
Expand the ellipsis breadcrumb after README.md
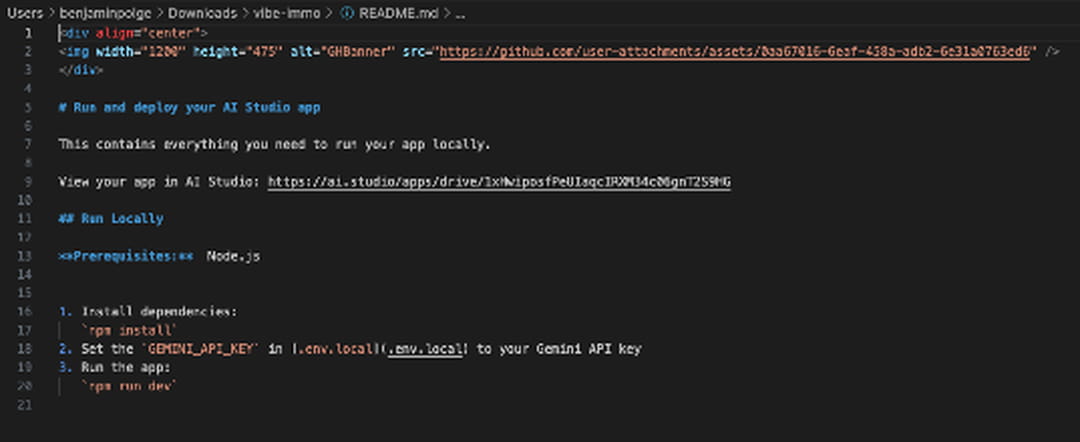459,14
